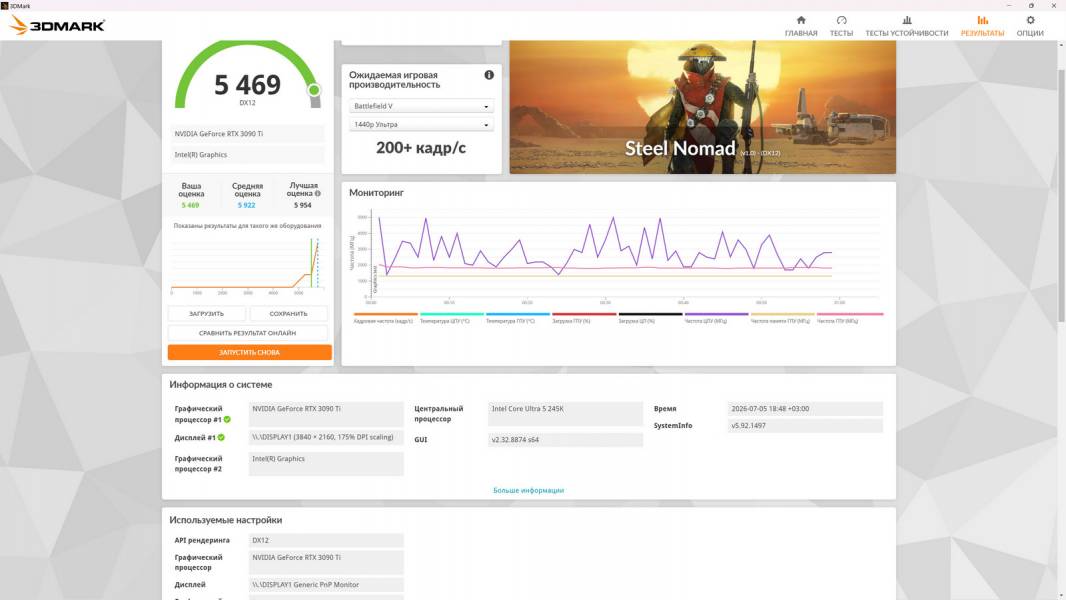Open the Опции gear icon
Image resolution: width=1066 pixels, height=600 pixels.
coord(1030,20)
